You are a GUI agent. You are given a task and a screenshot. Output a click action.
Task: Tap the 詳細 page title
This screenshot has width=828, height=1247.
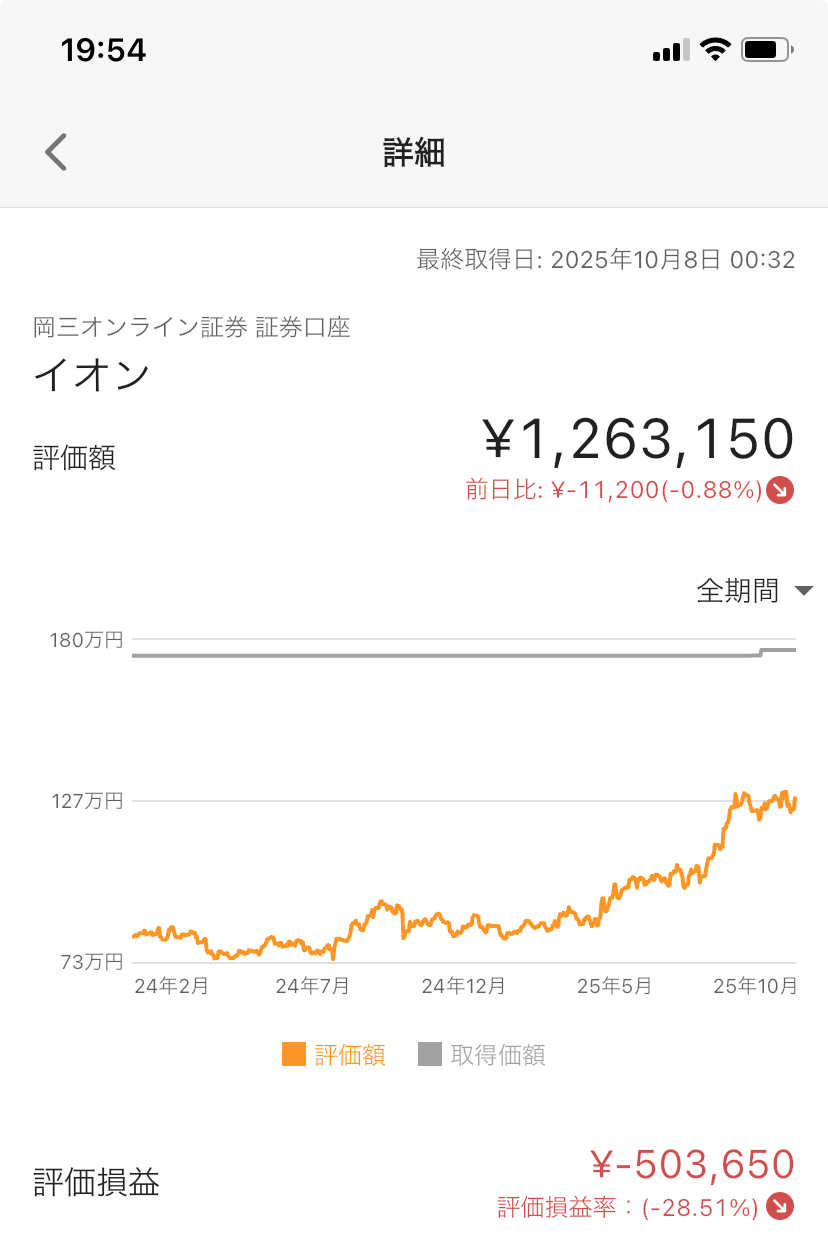[x=414, y=153]
